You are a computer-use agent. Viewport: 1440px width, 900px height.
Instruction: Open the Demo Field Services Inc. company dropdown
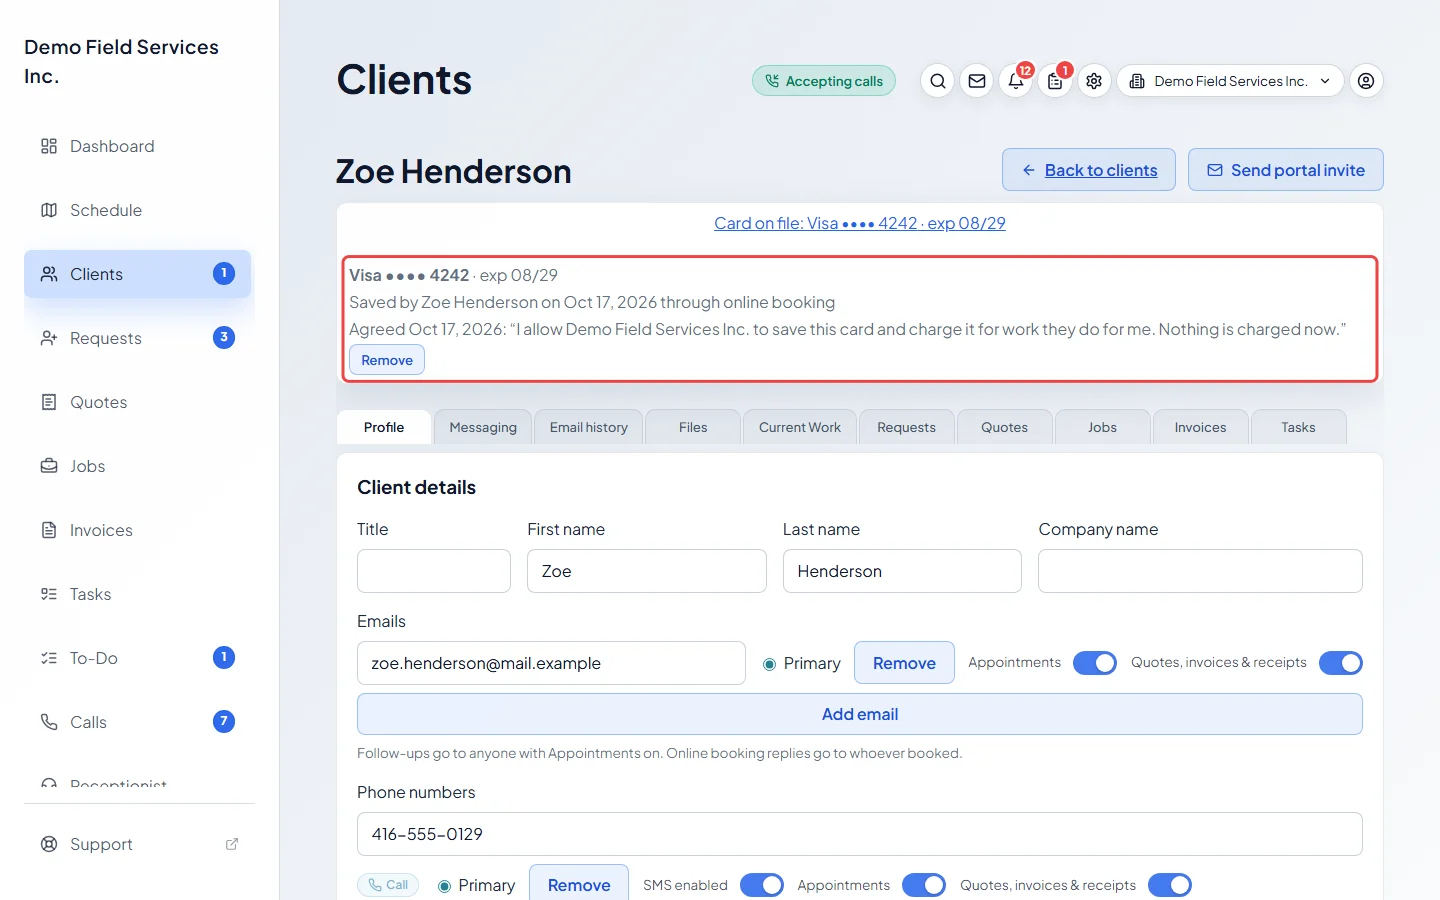click(1230, 81)
